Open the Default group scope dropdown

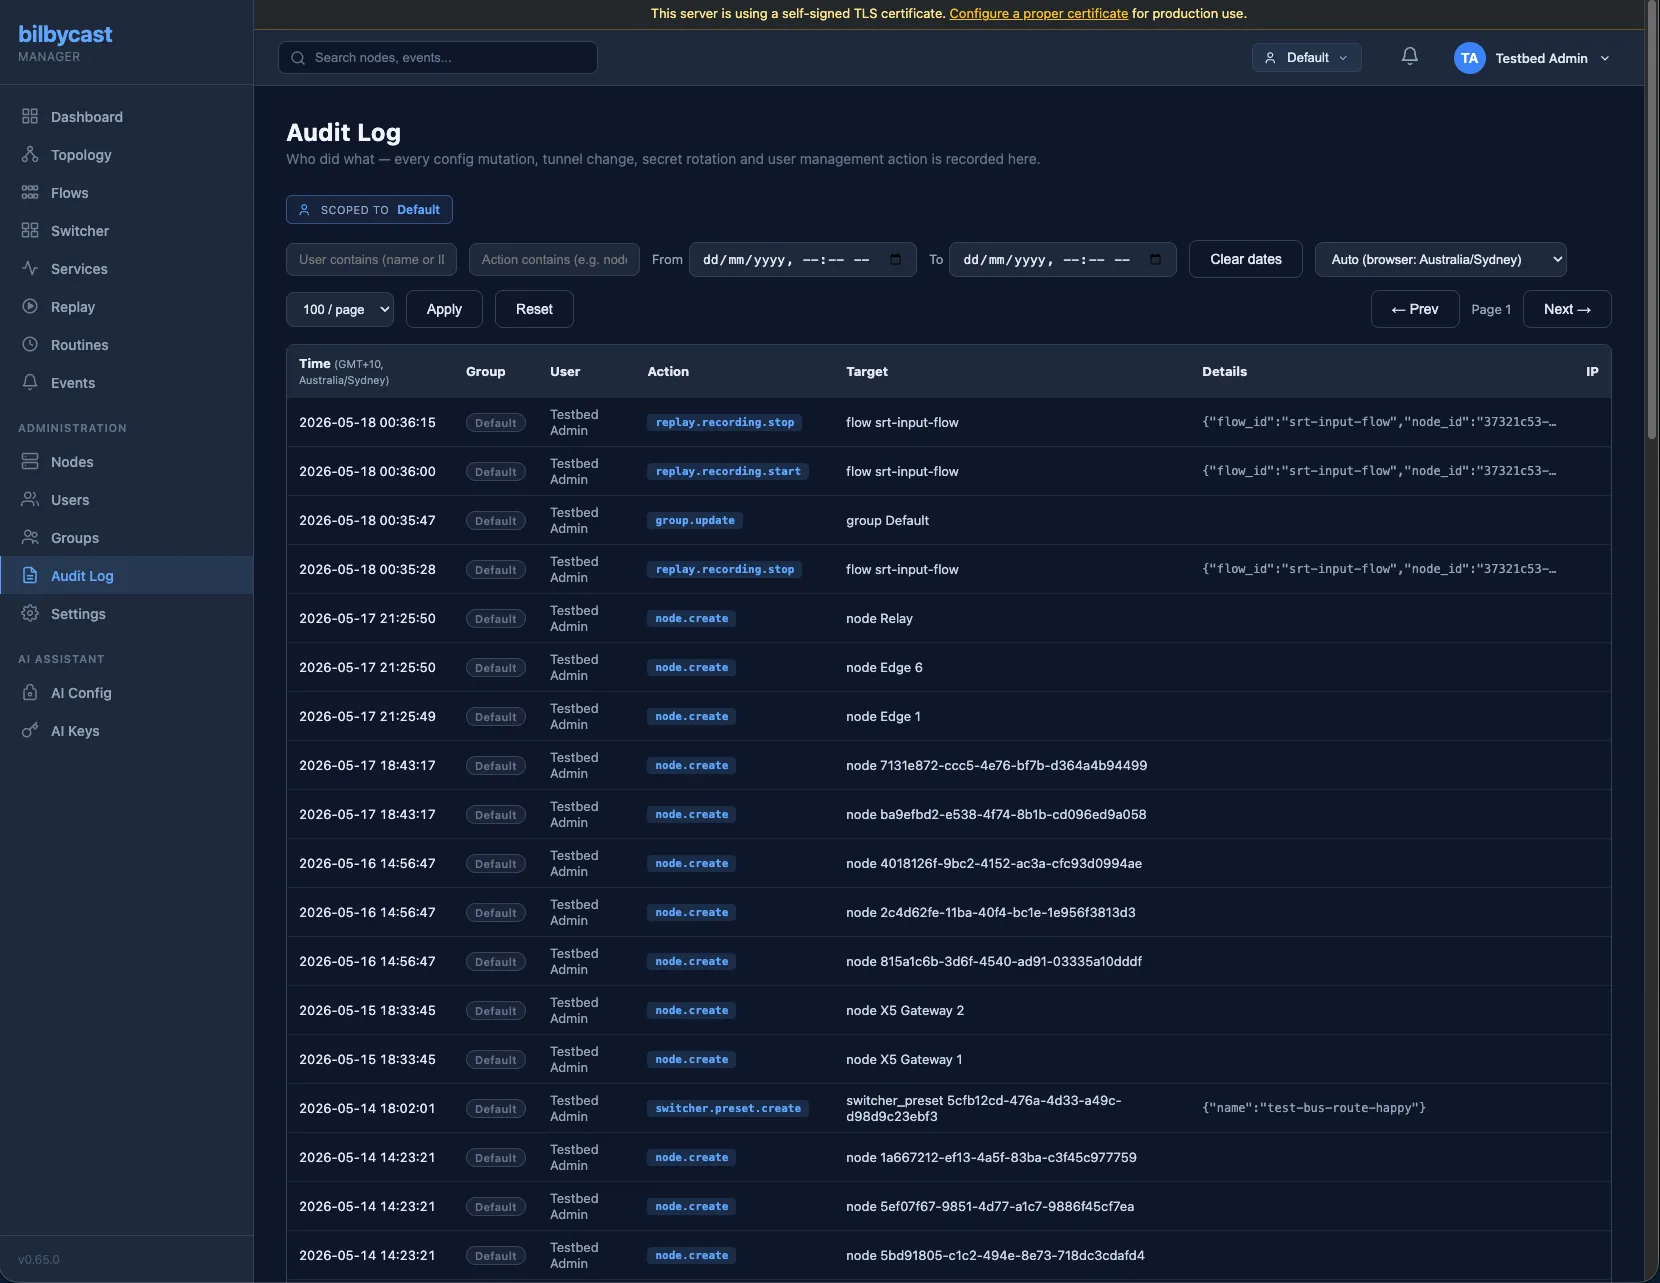pyautogui.click(x=1306, y=58)
